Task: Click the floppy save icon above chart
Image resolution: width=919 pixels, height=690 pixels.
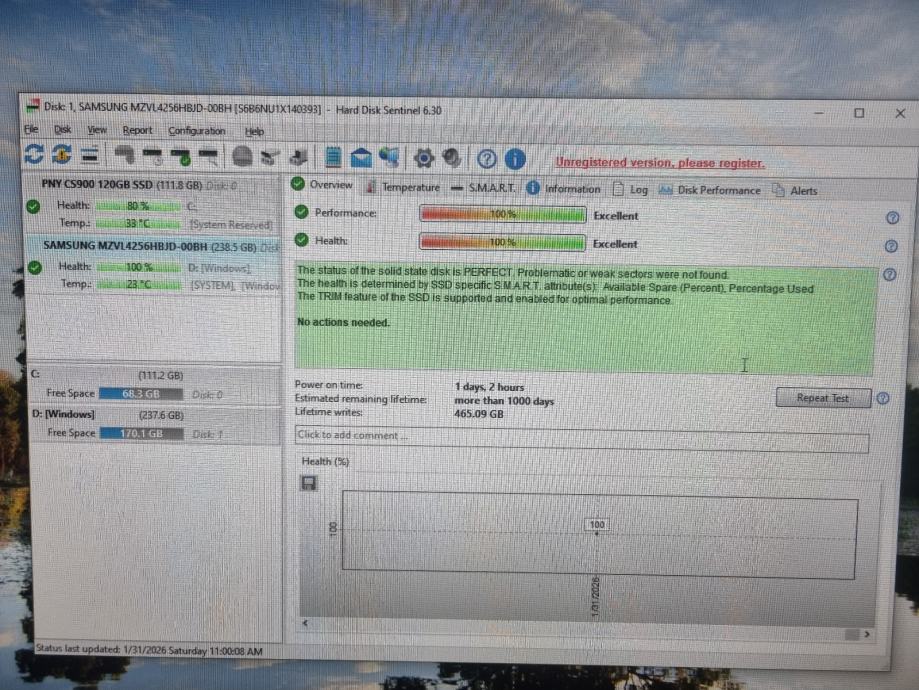Action: pos(309,483)
